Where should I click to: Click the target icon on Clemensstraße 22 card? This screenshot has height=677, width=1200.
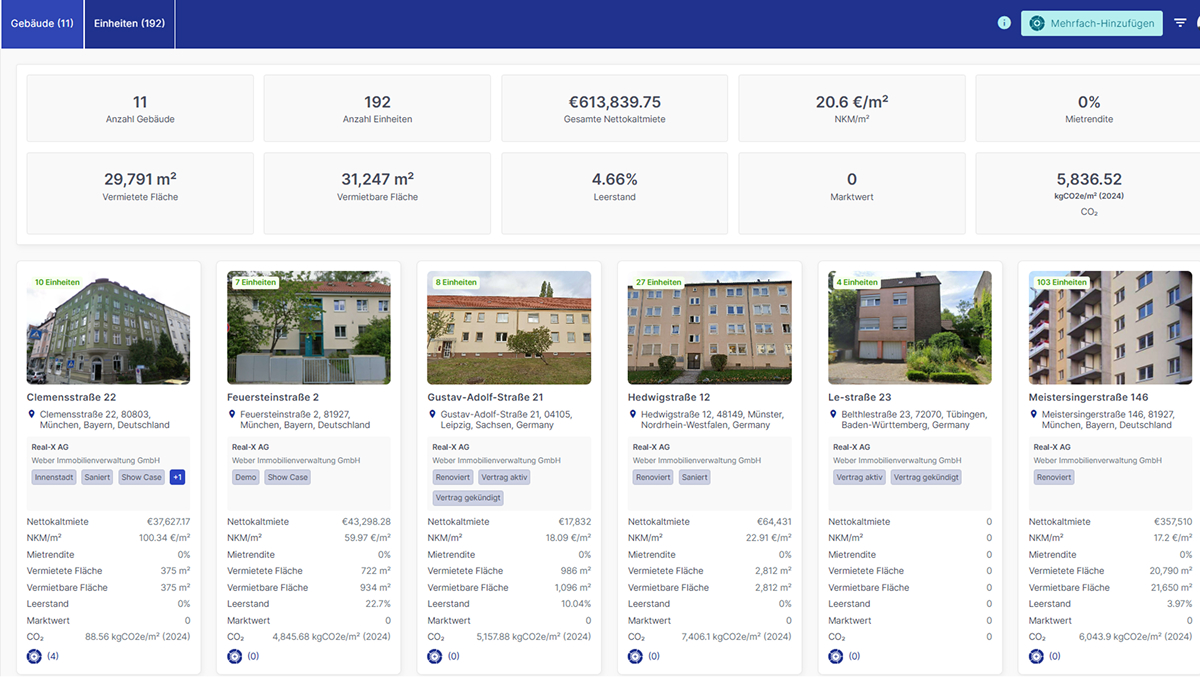tap(35, 656)
